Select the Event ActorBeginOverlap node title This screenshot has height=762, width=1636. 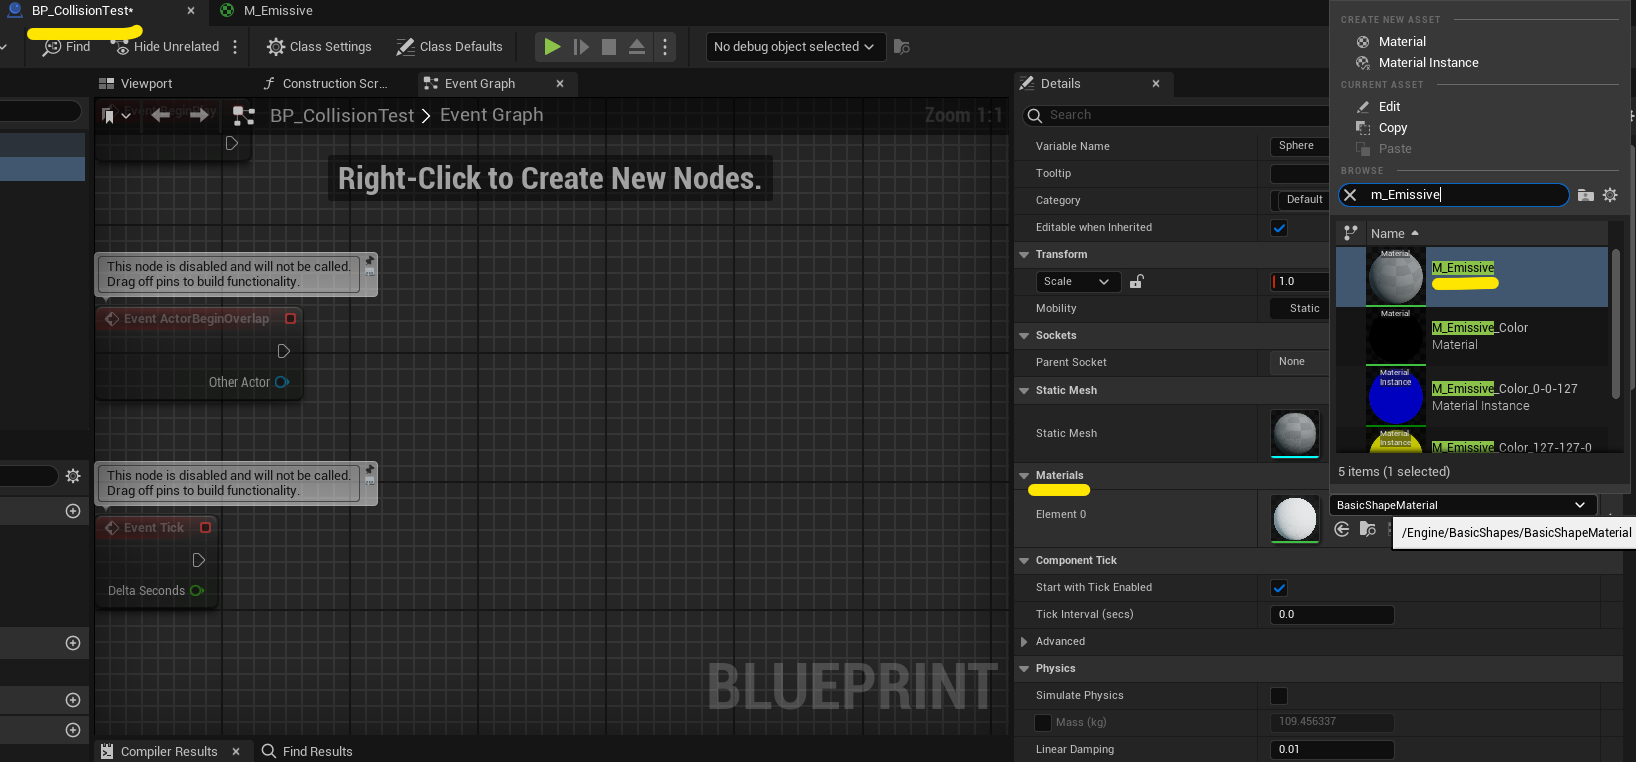point(196,319)
